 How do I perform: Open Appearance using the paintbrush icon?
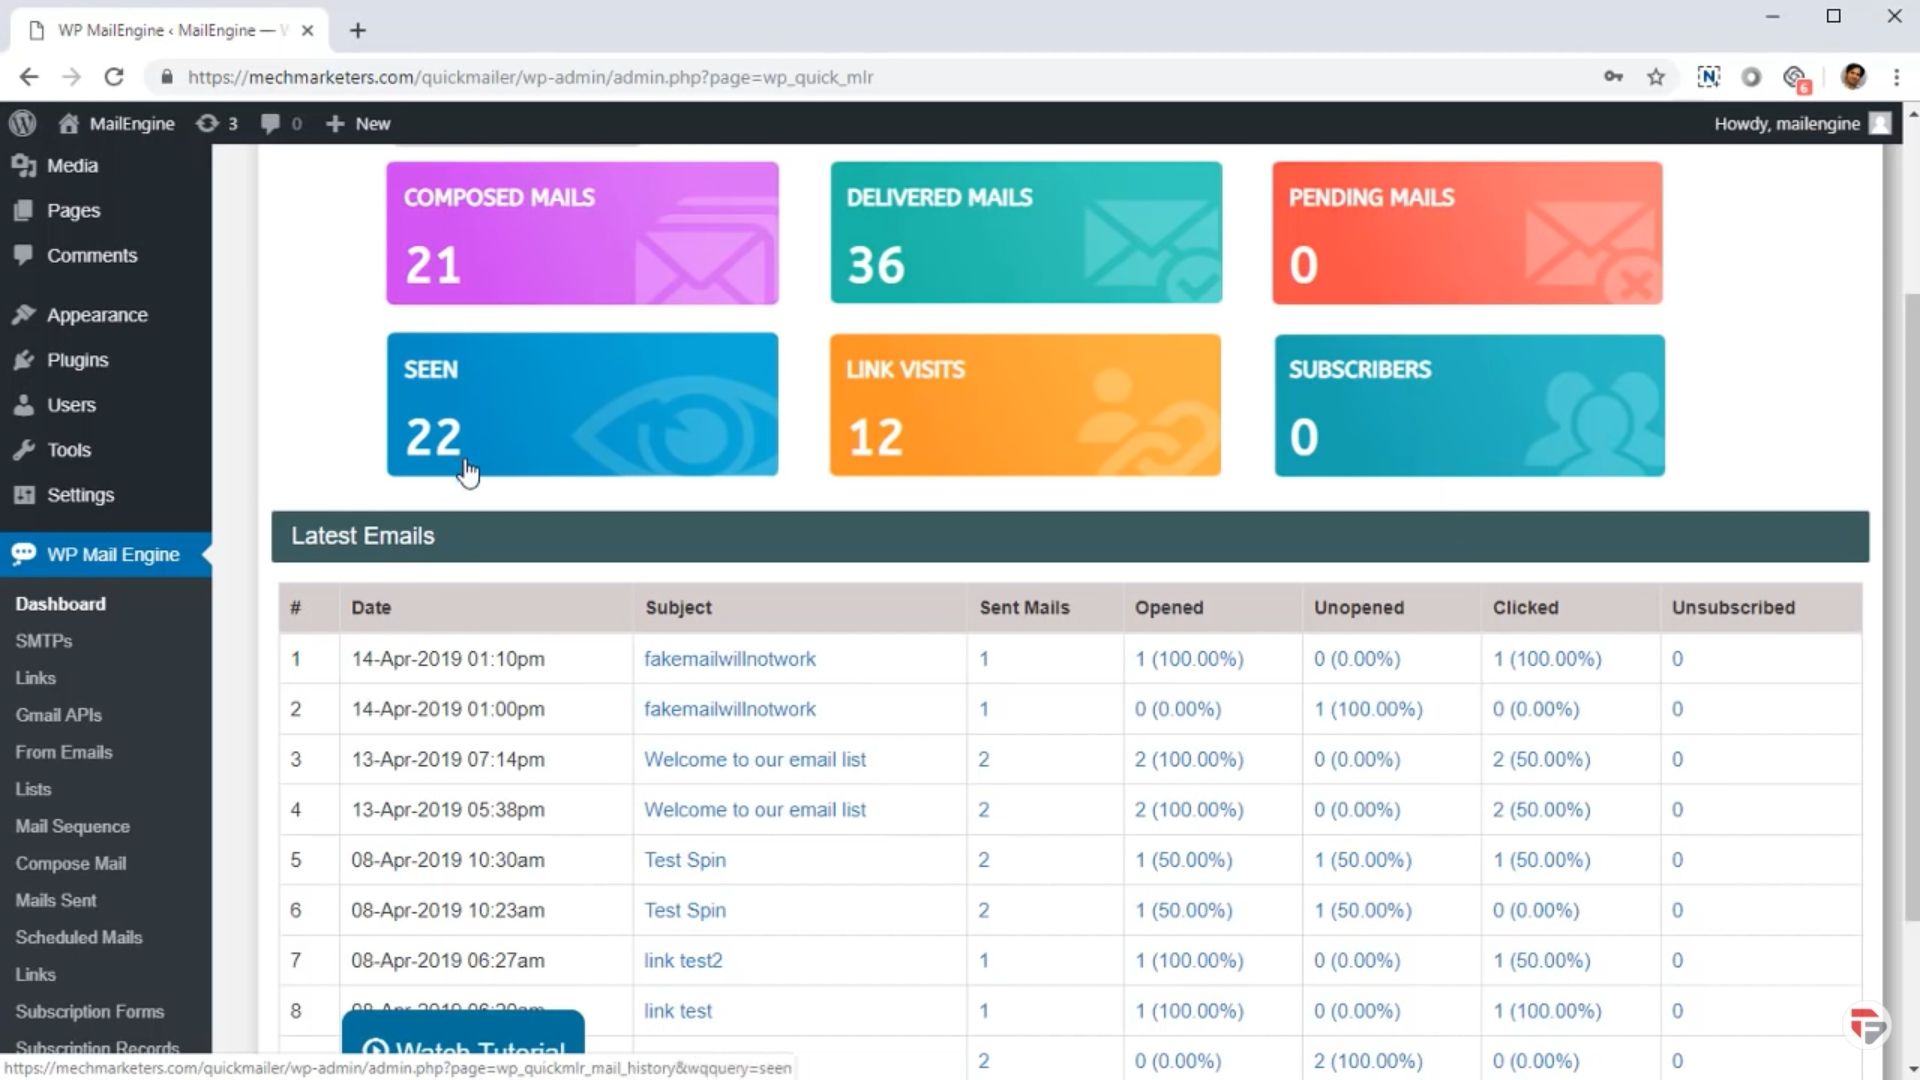[22, 314]
